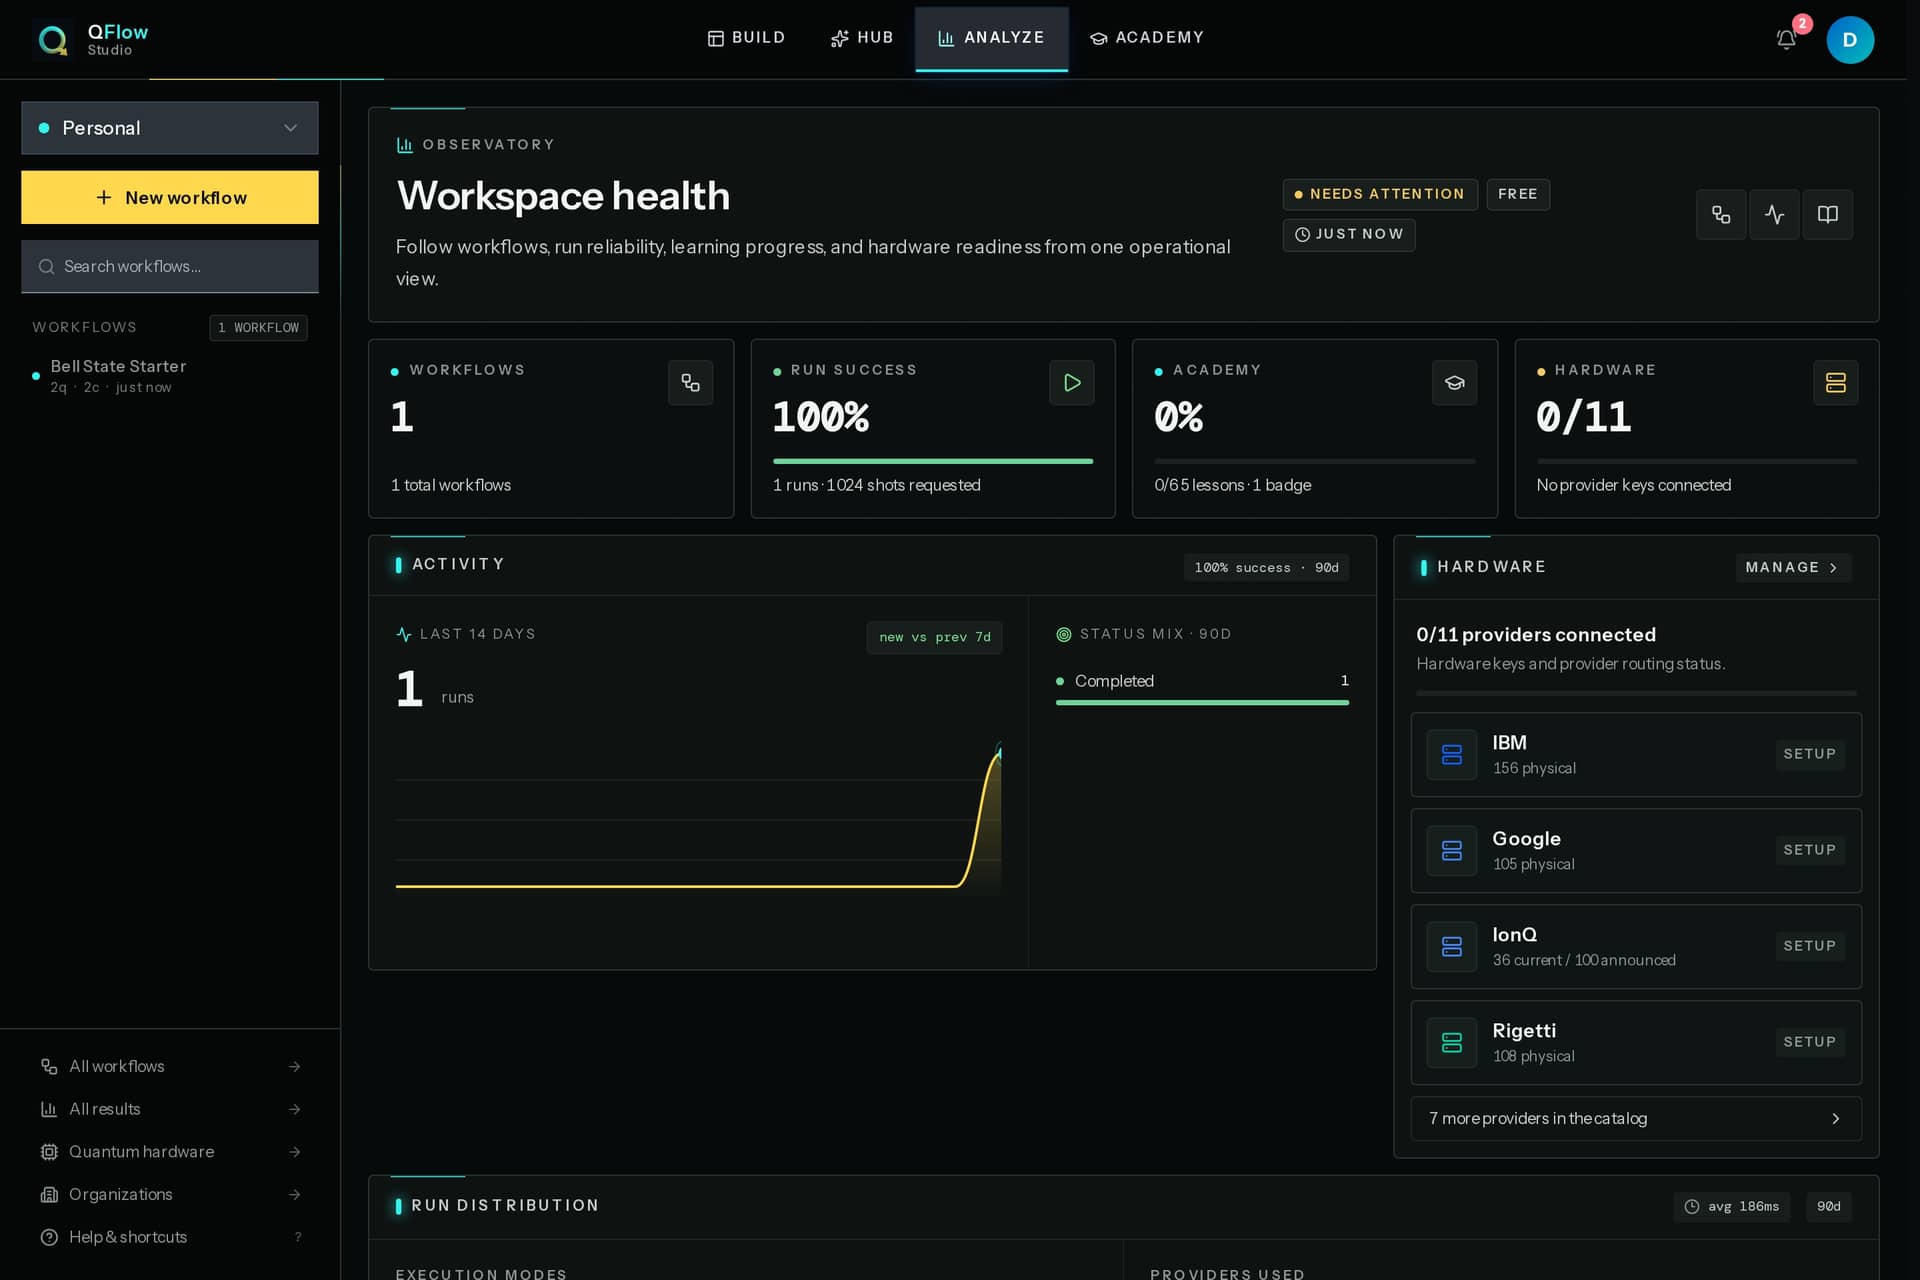
Task: Click the Observatory chart icon
Action: 405,145
